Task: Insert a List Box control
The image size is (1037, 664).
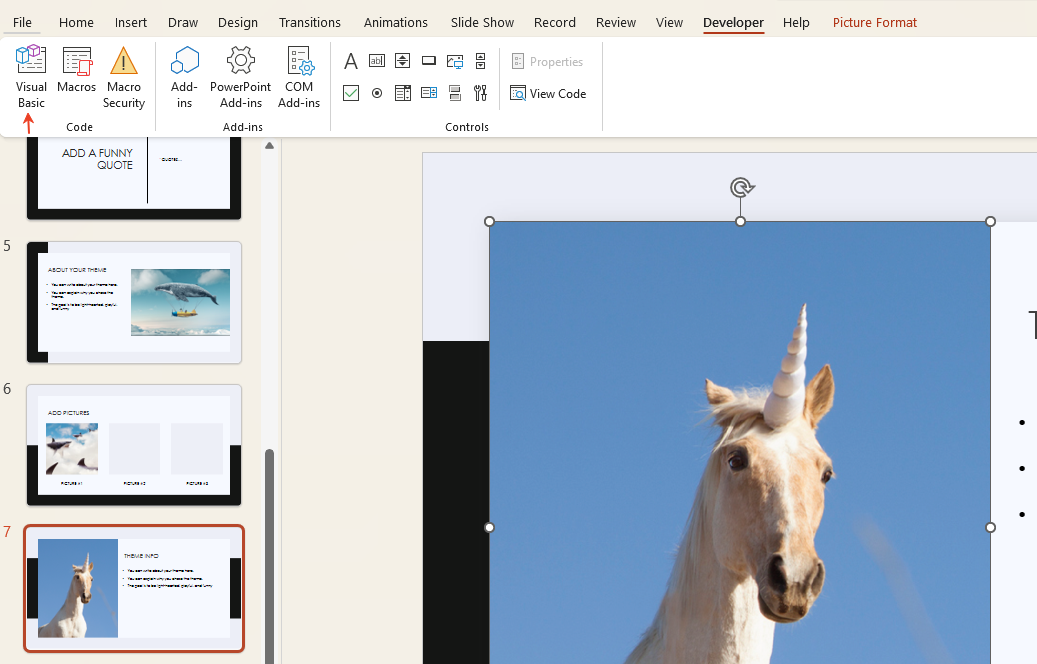Action: [x=402, y=93]
